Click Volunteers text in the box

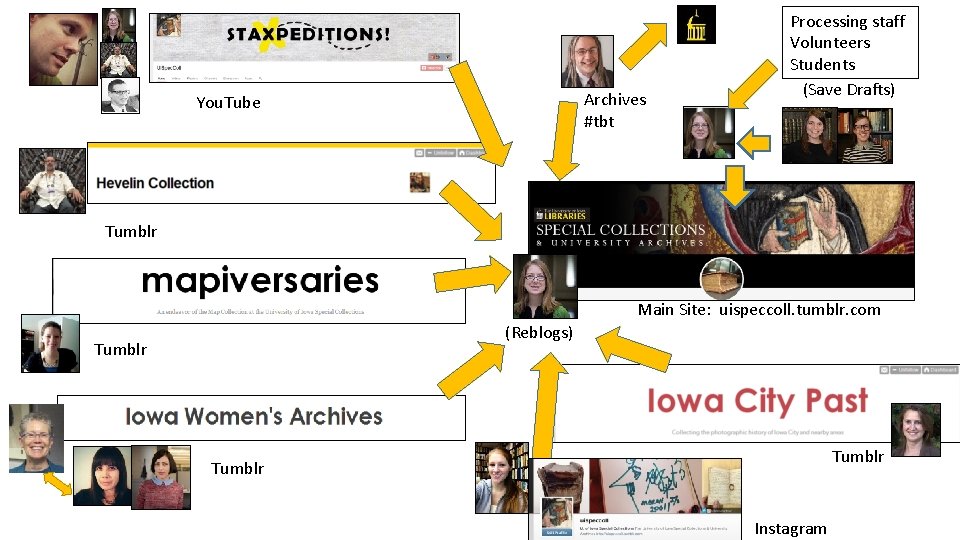click(830, 43)
